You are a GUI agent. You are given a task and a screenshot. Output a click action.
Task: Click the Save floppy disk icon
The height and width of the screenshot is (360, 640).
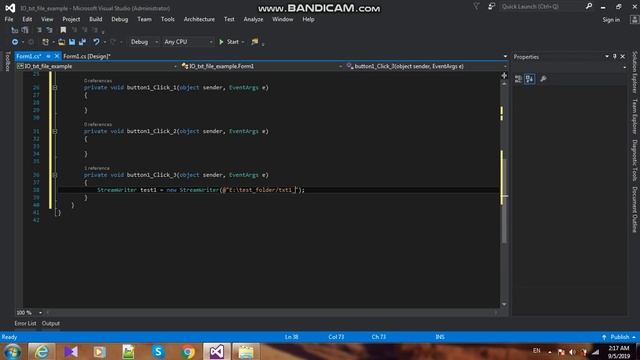pos(72,42)
